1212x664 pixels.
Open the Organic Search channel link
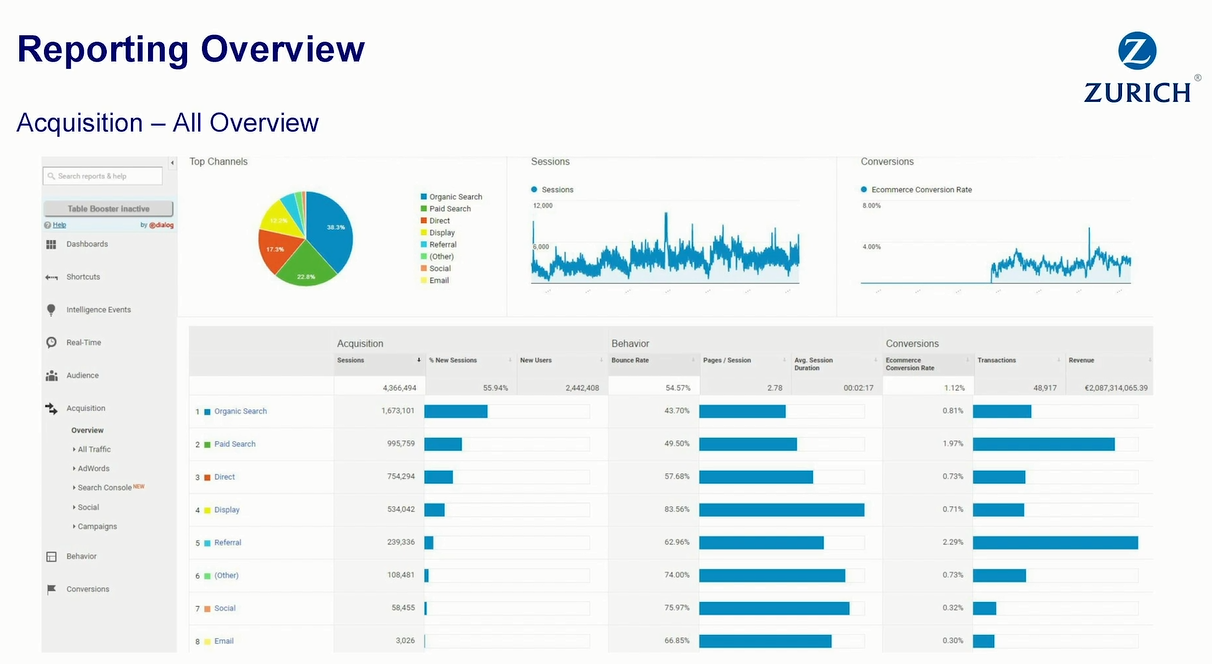pyautogui.click(x=240, y=411)
